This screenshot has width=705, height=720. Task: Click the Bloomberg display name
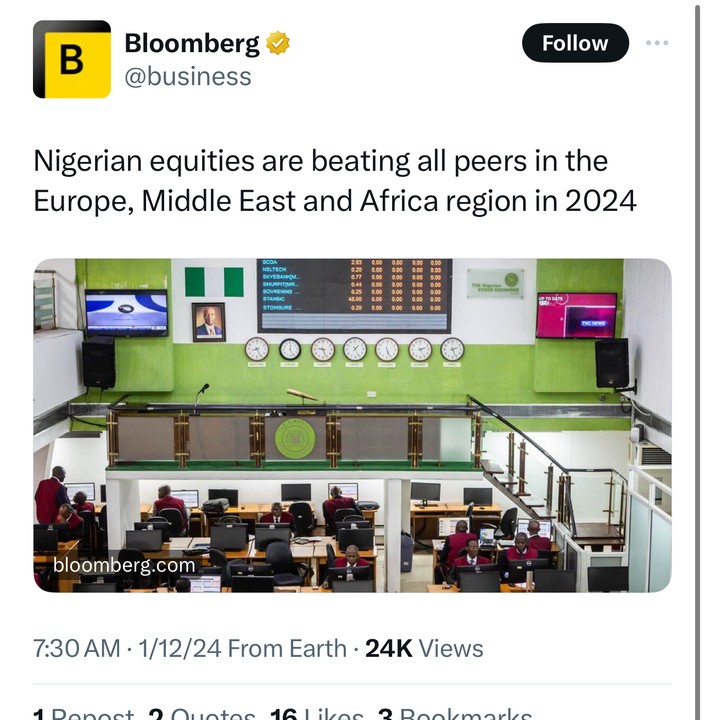point(191,43)
